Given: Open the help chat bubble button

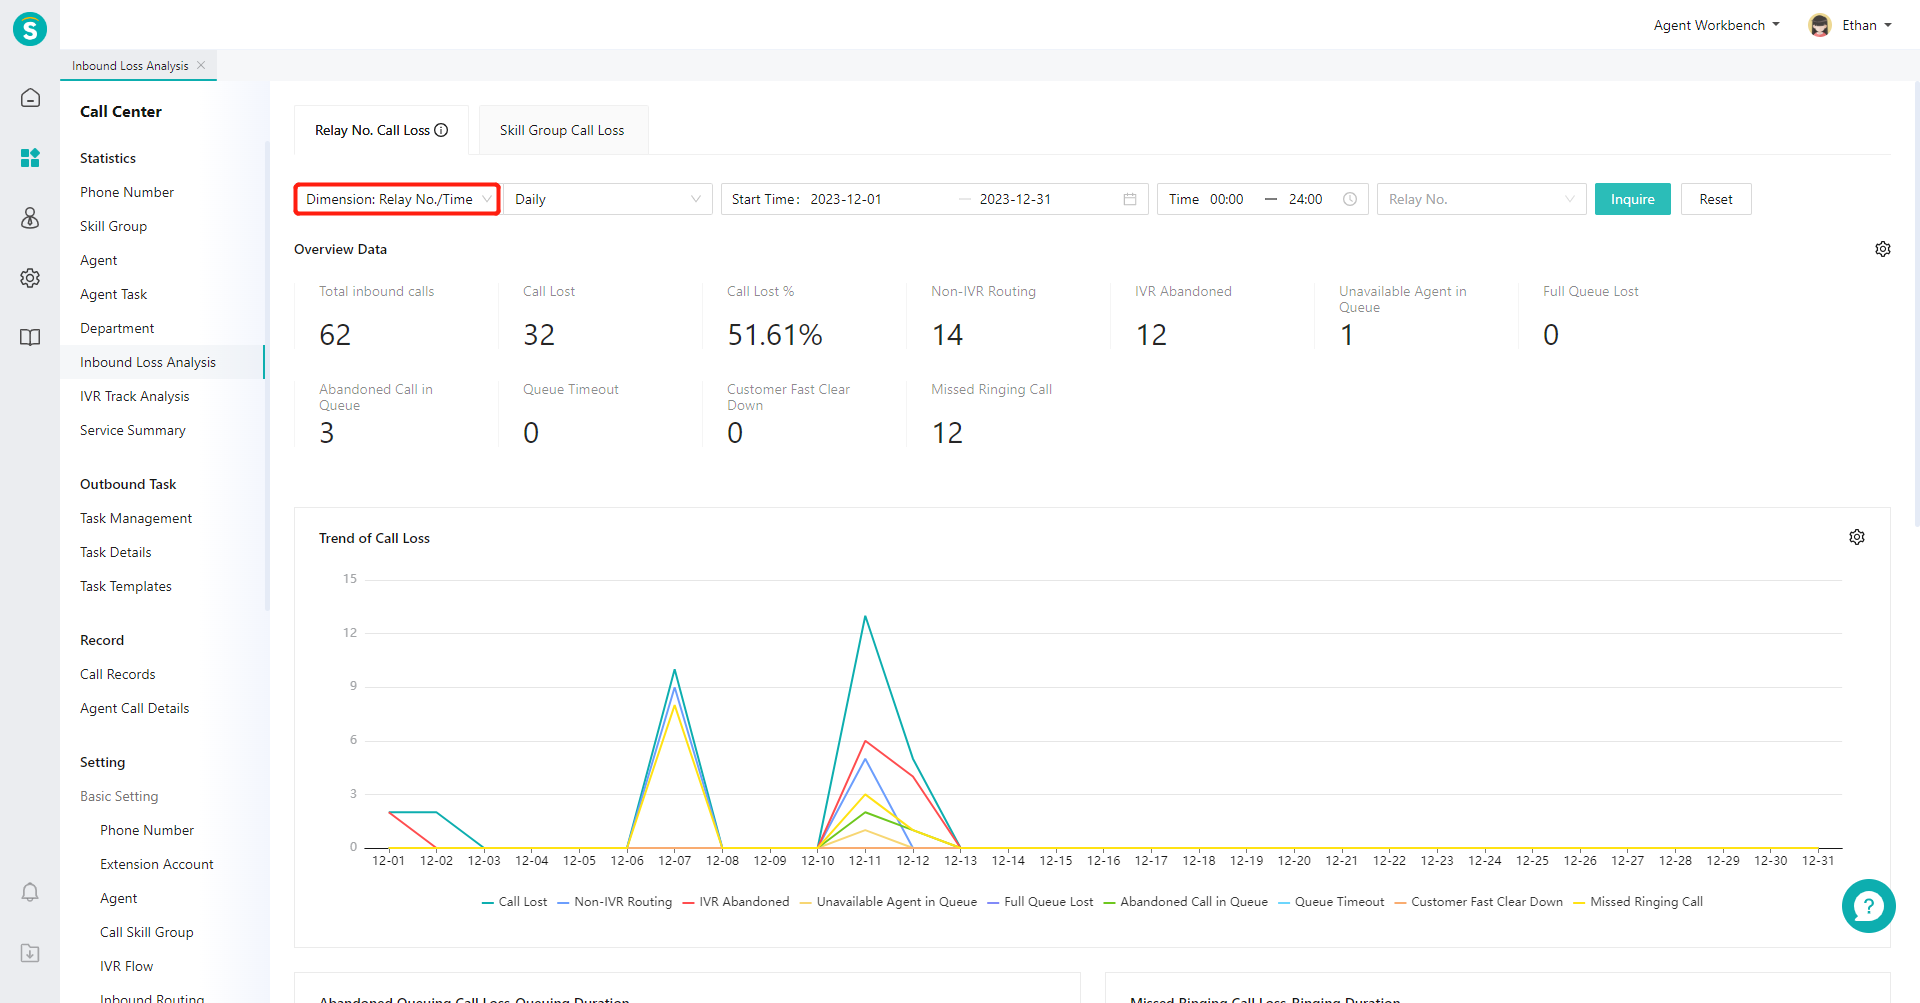Looking at the screenshot, I should 1868,906.
